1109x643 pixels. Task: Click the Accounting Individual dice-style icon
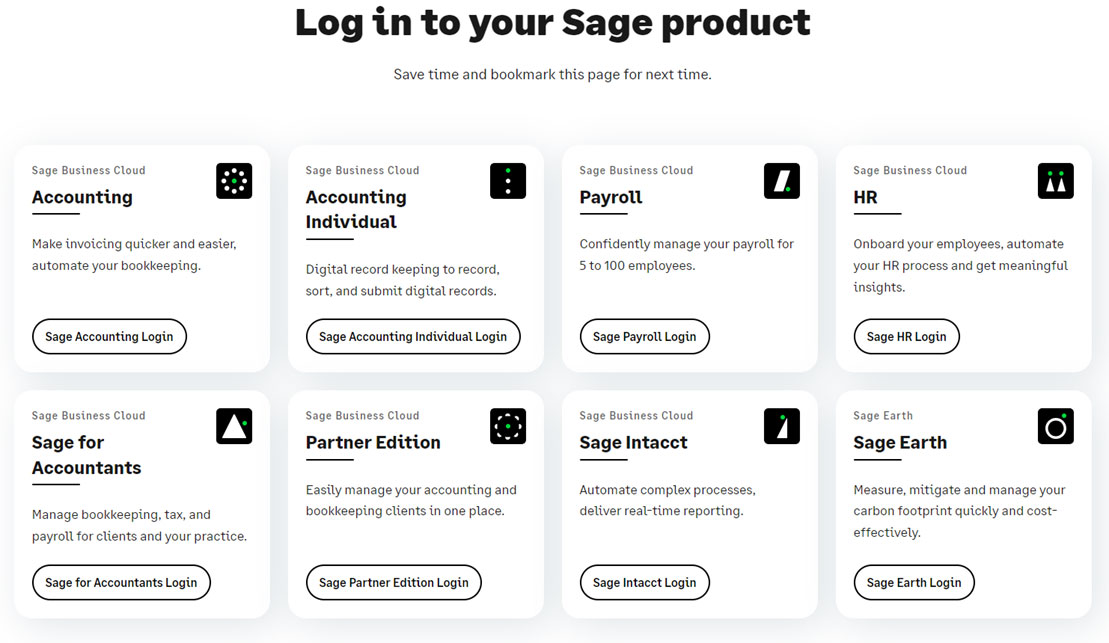tap(508, 181)
